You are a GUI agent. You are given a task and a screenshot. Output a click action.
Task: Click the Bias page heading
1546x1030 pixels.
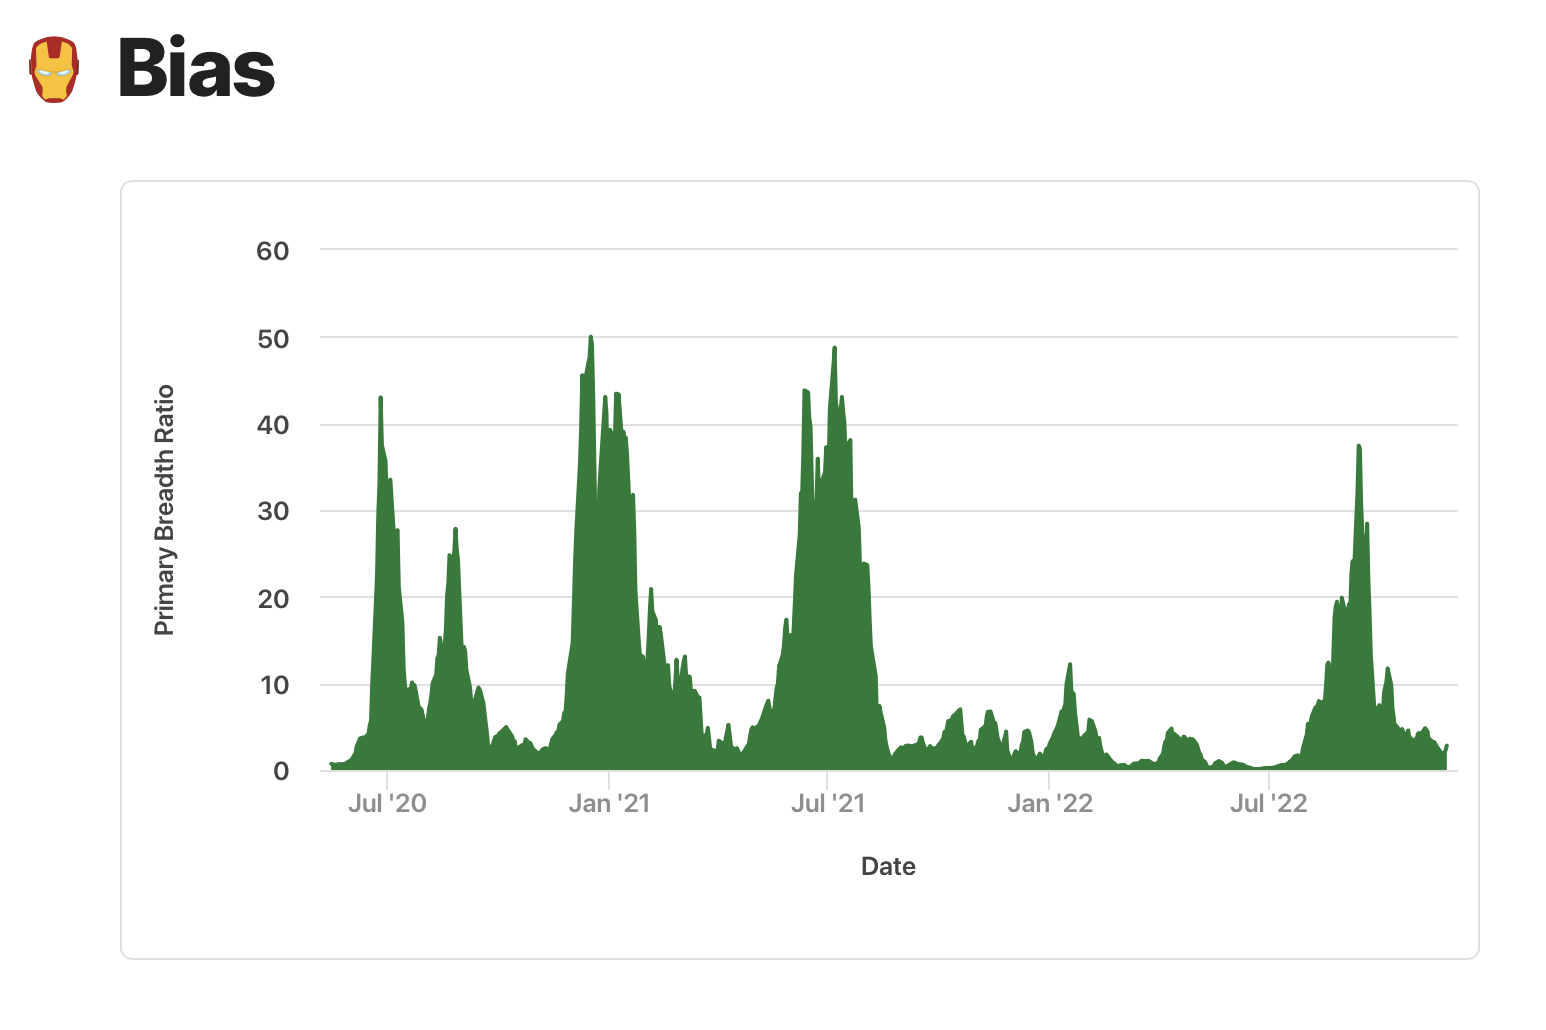click(x=196, y=68)
